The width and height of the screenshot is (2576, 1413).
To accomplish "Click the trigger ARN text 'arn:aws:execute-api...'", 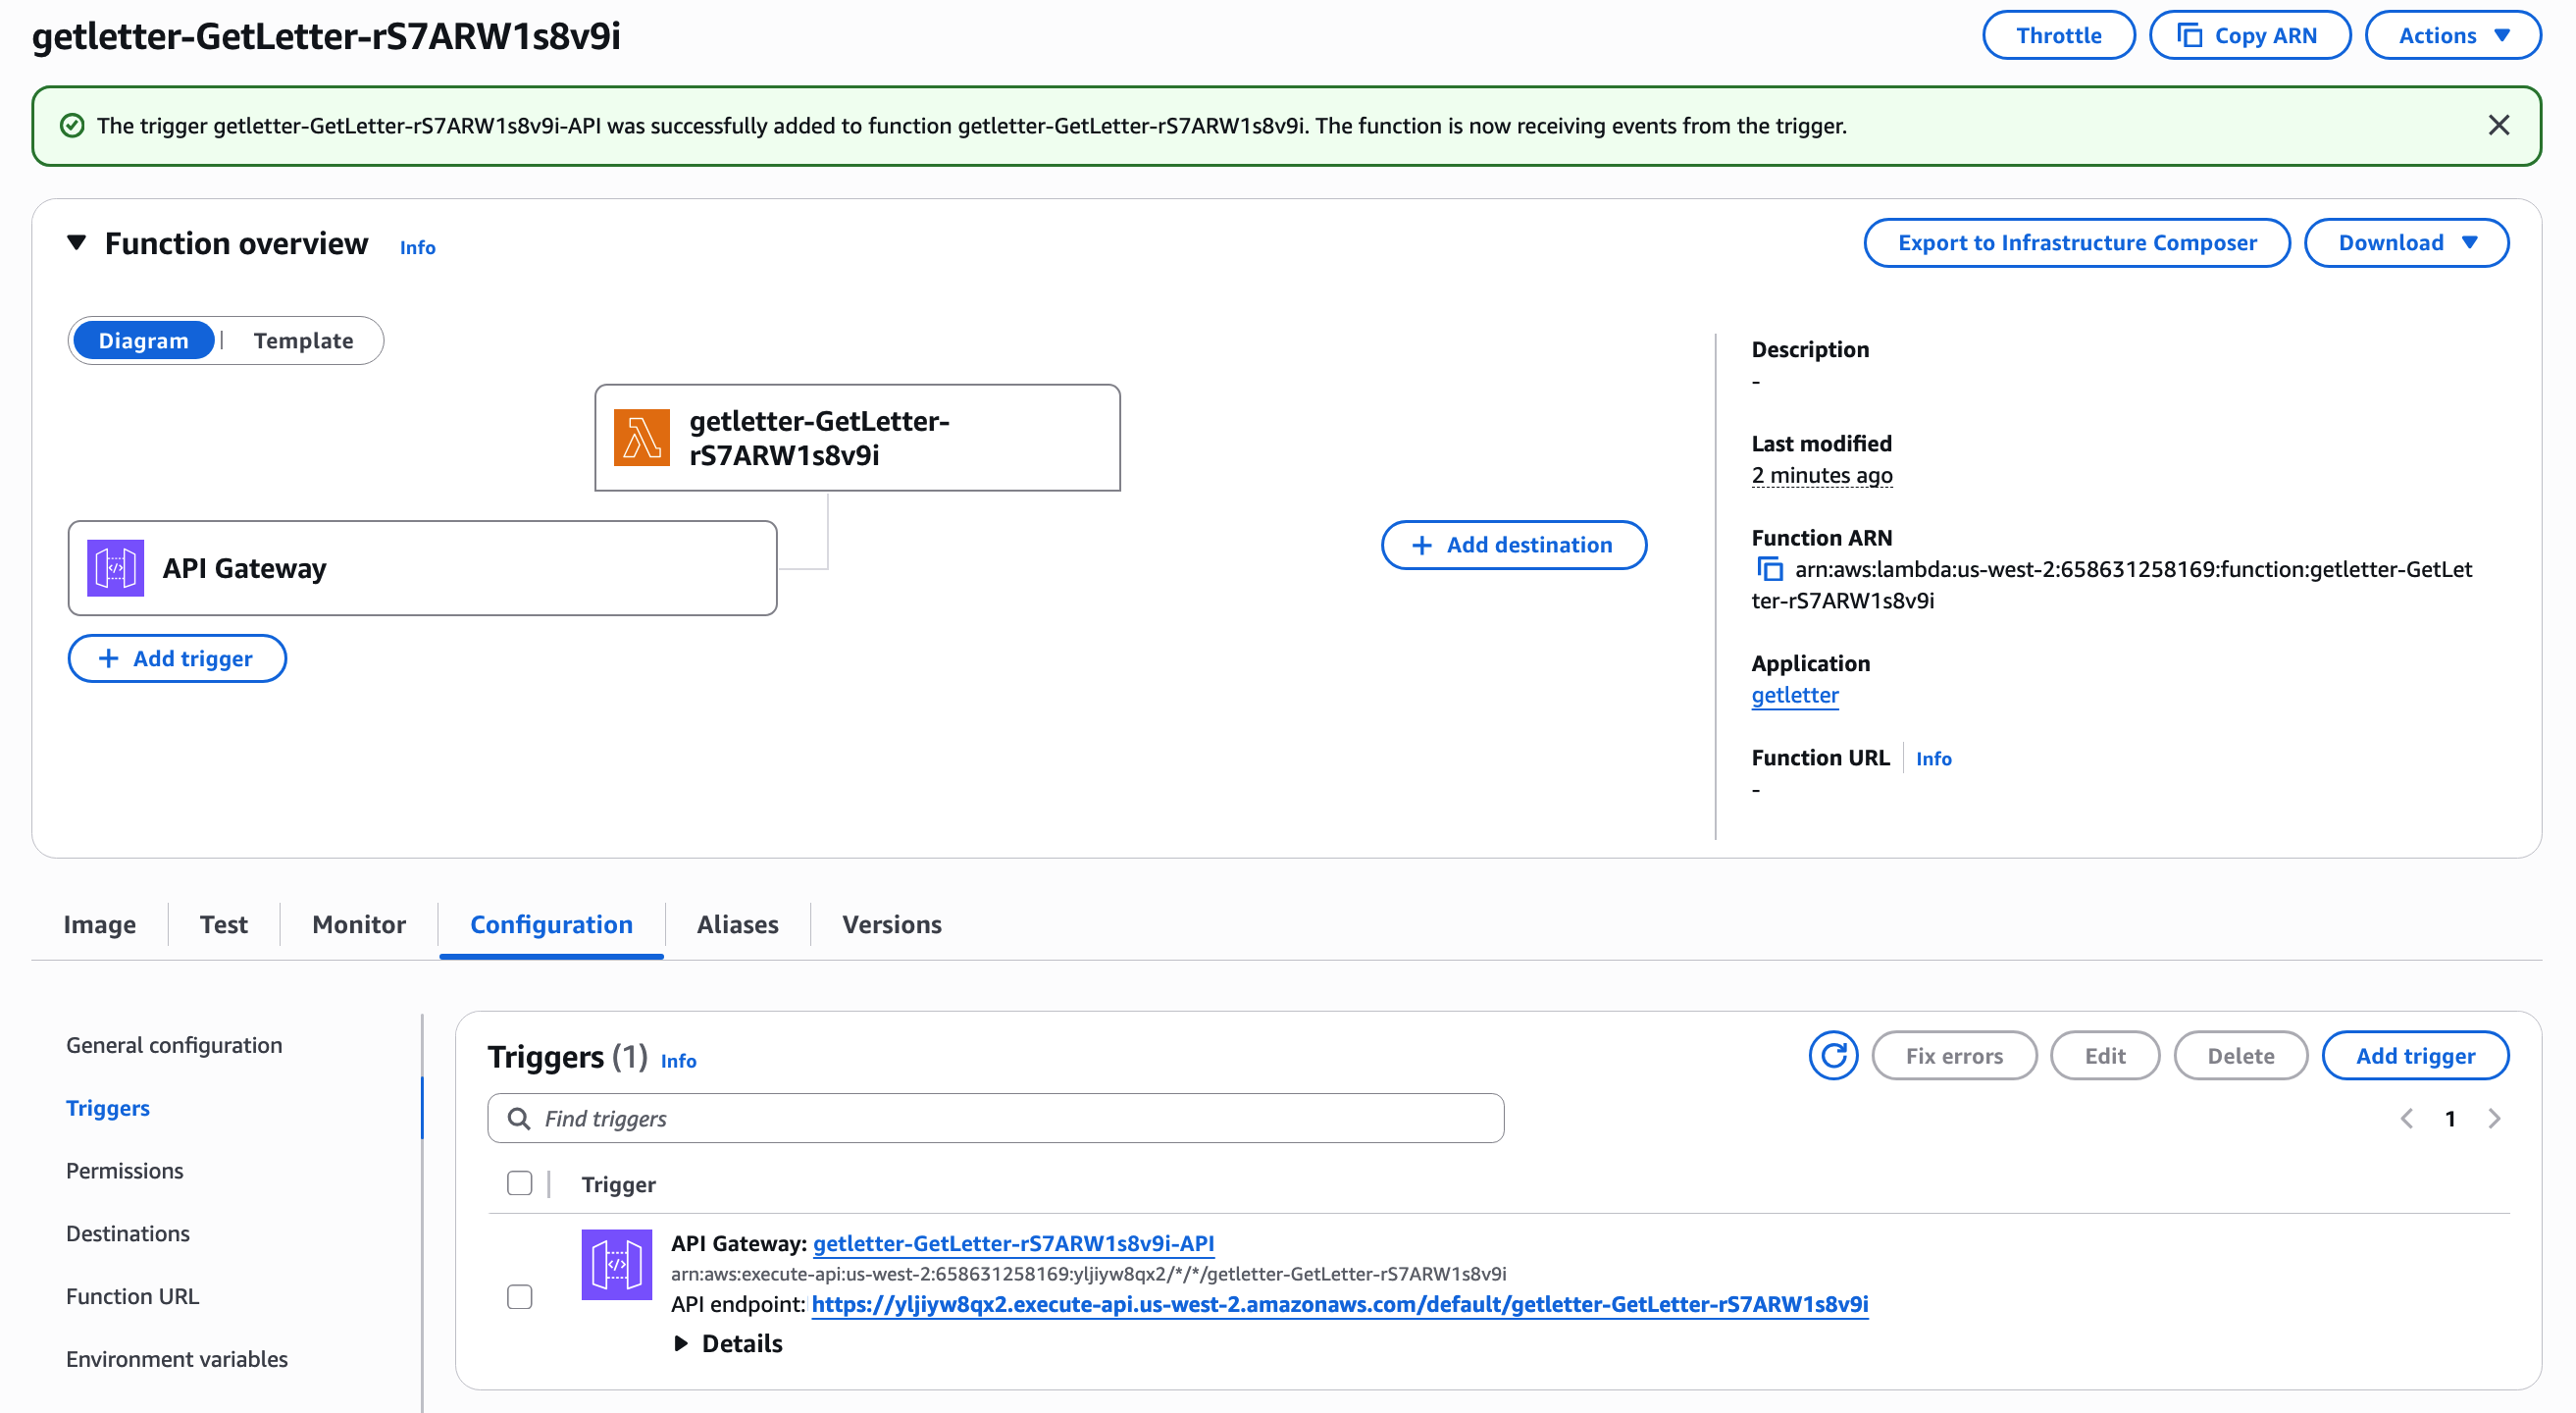I will [1088, 1274].
